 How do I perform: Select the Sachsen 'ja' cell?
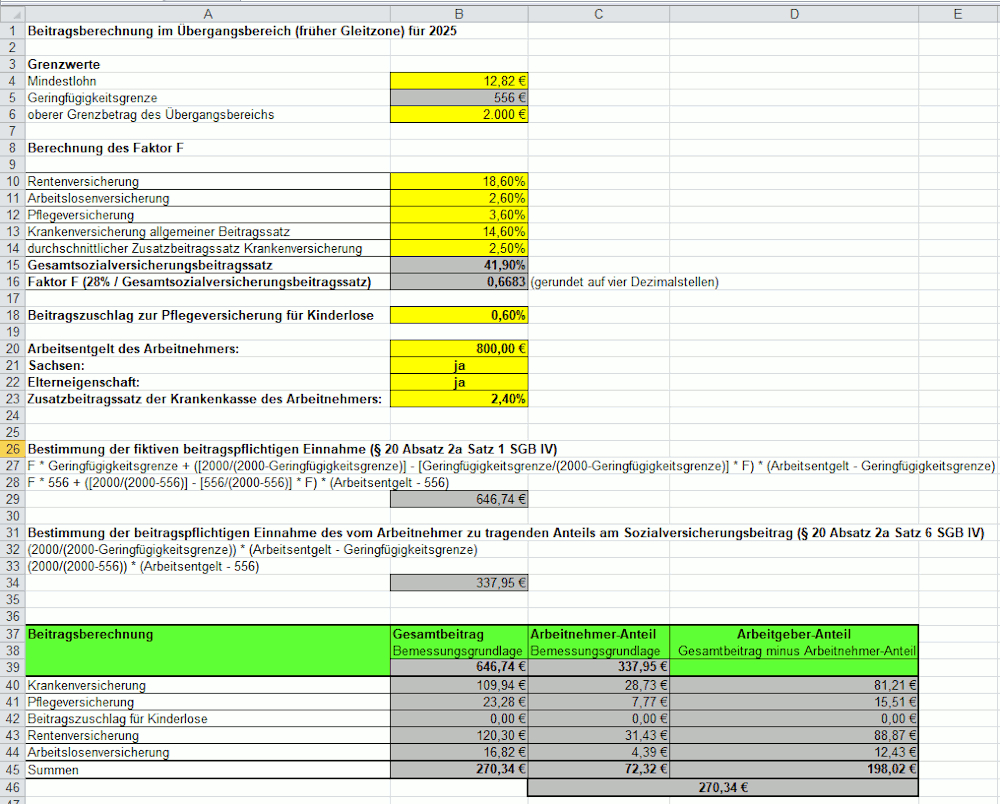pyautogui.click(x=459, y=366)
